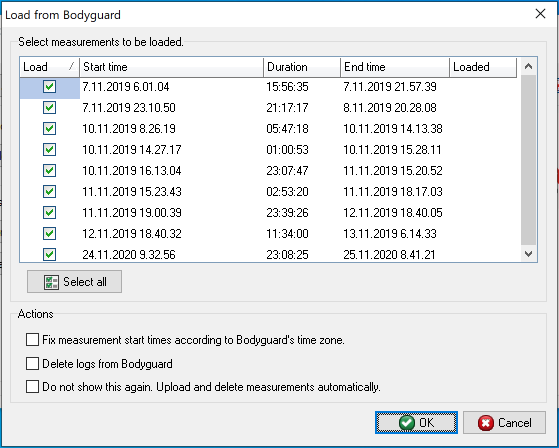Image resolution: width=559 pixels, height=448 pixels.
Task: Select start time 10.11.2019 16.13.04
Action: pyautogui.click(x=132, y=171)
